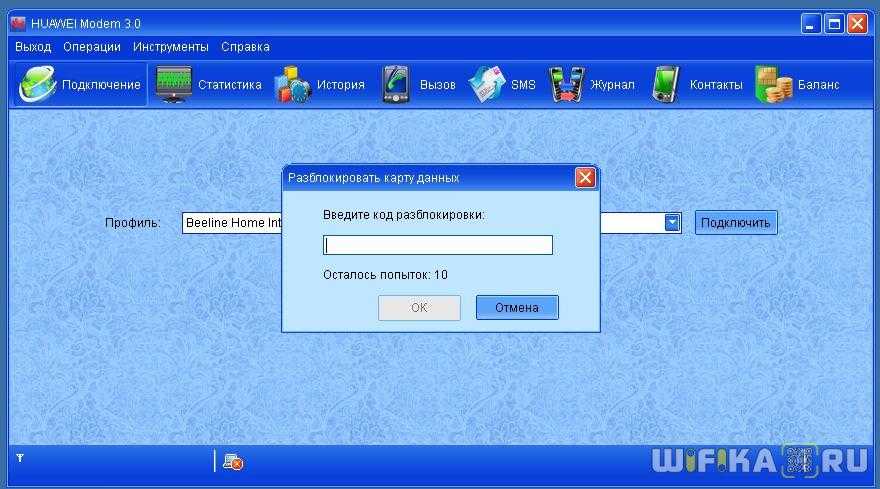The image size is (880, 489).
Task: Open Контакты contacts device icon
Action: point(666,85)
